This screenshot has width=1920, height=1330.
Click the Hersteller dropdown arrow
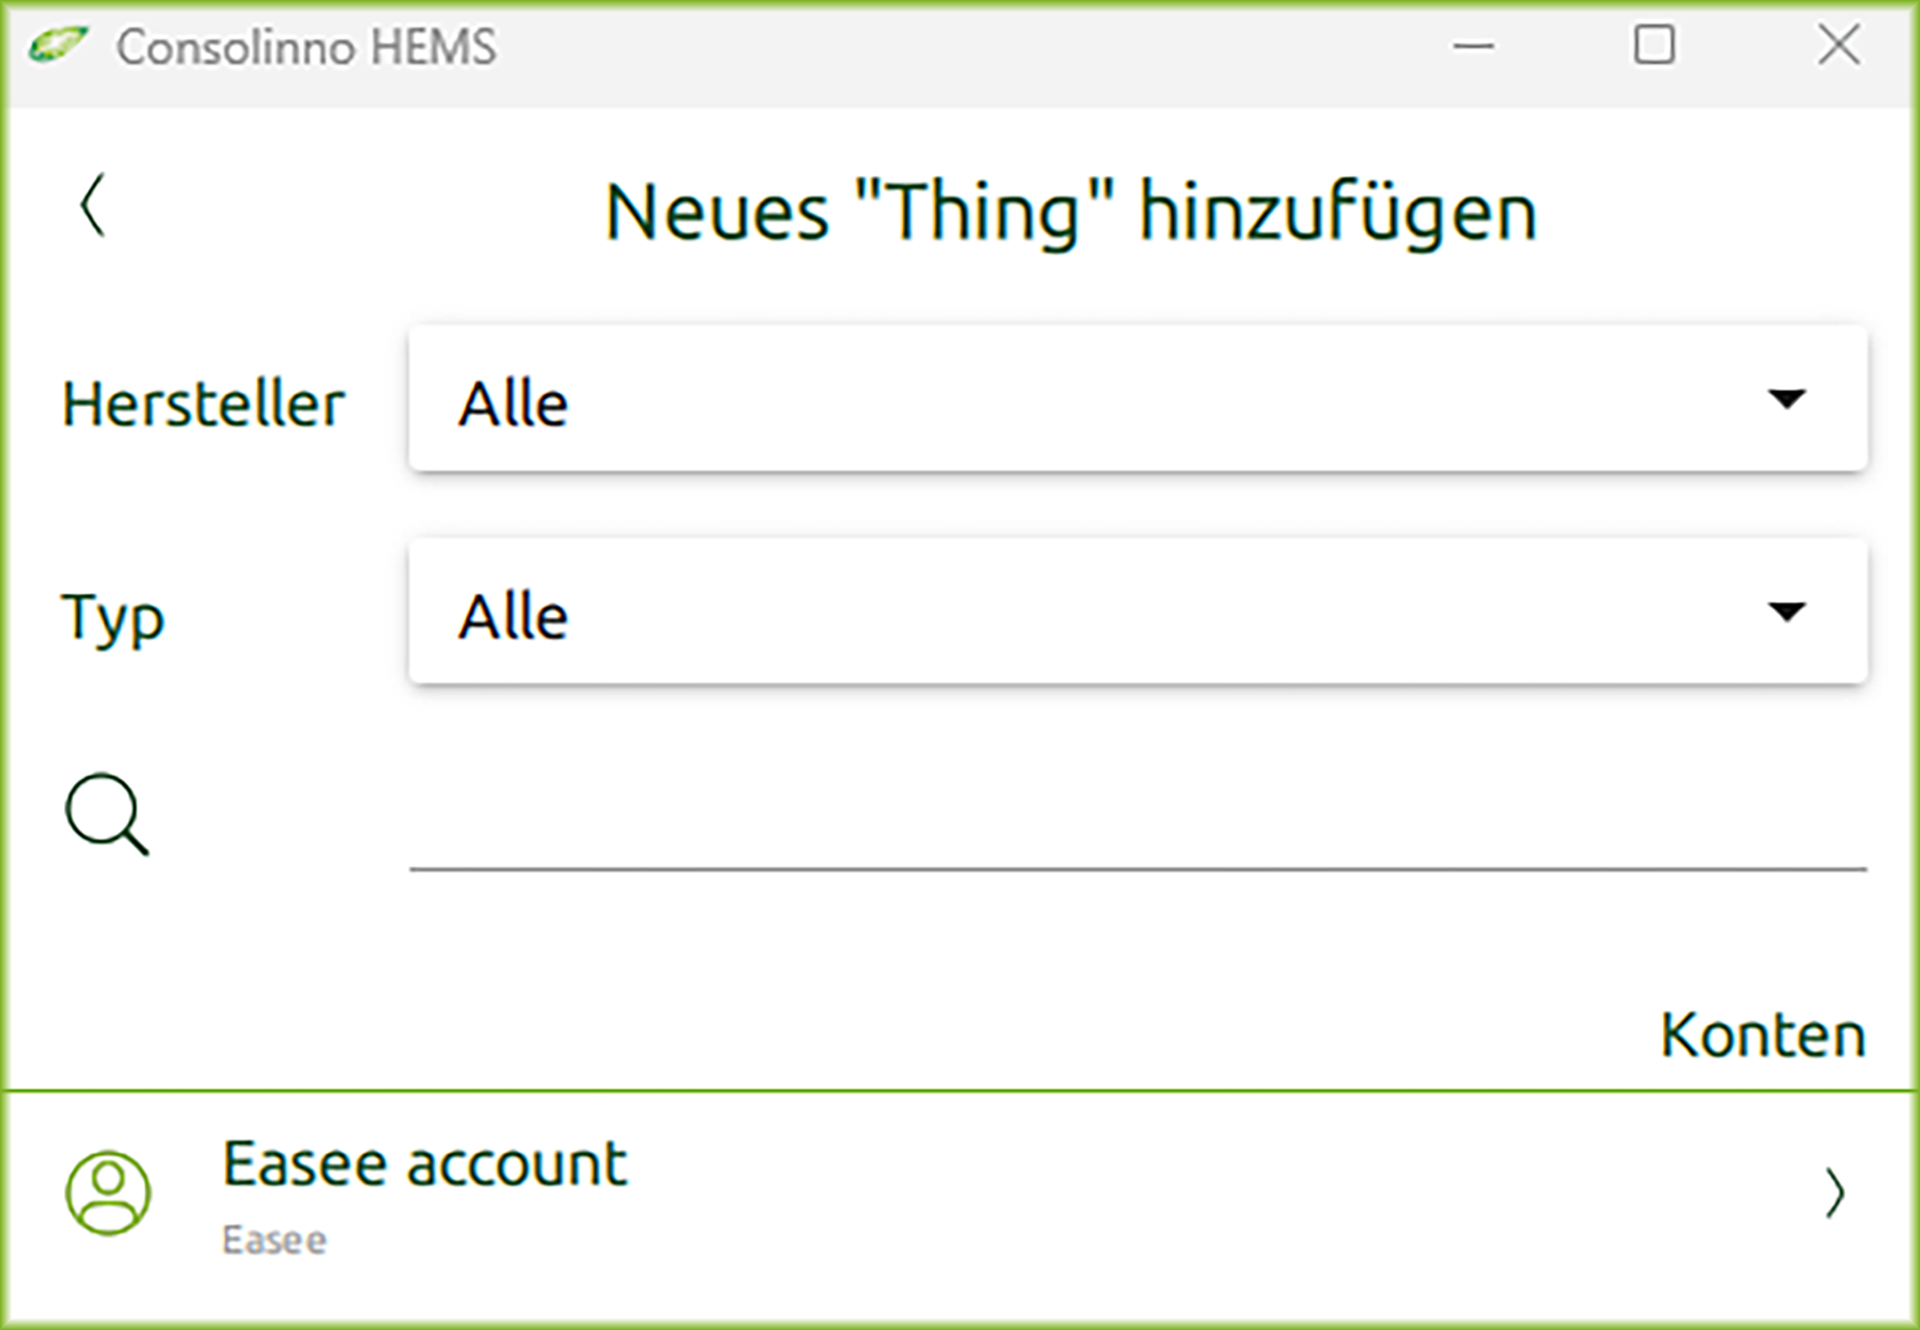[1786, 399]
